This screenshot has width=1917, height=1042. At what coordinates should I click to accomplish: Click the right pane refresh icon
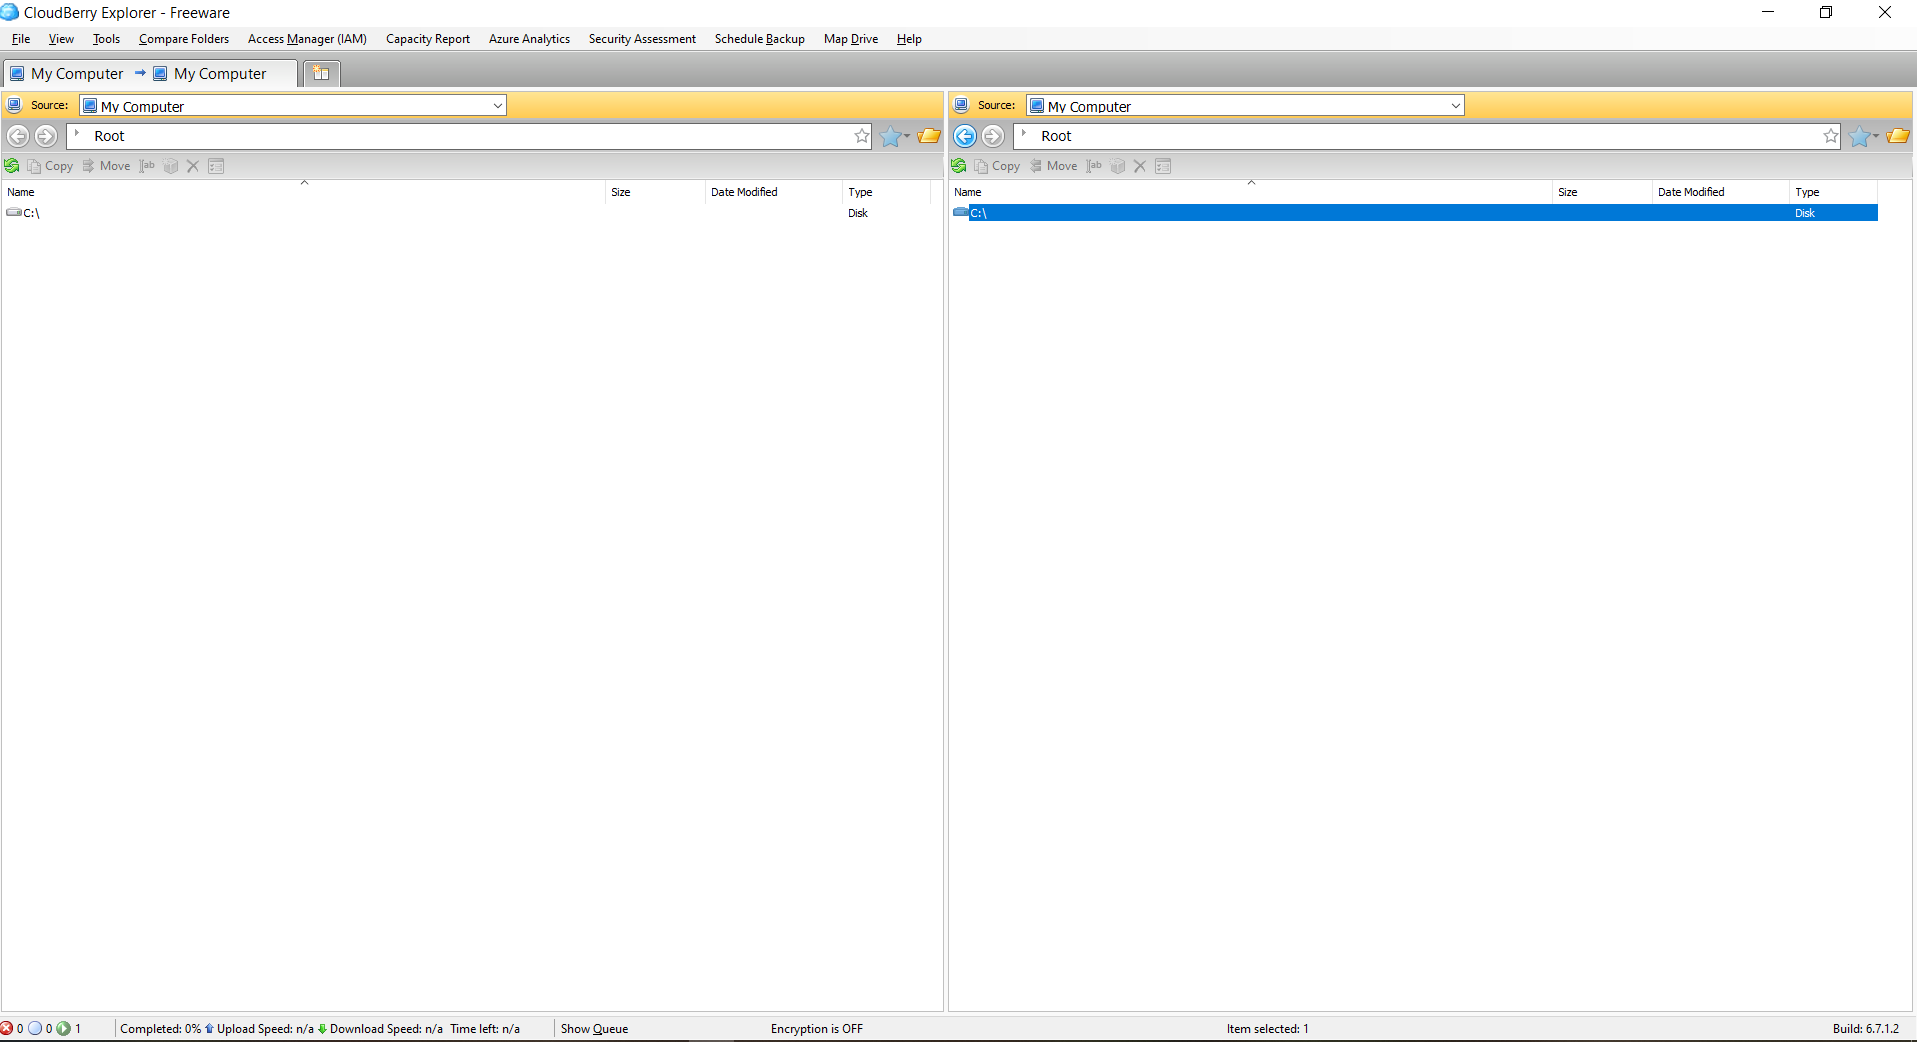[x=959, y=166]
